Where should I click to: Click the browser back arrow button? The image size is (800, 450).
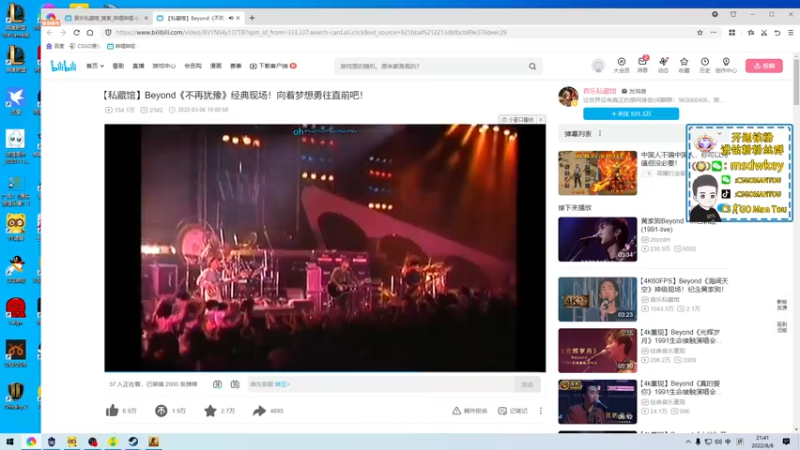pos(50,32)
